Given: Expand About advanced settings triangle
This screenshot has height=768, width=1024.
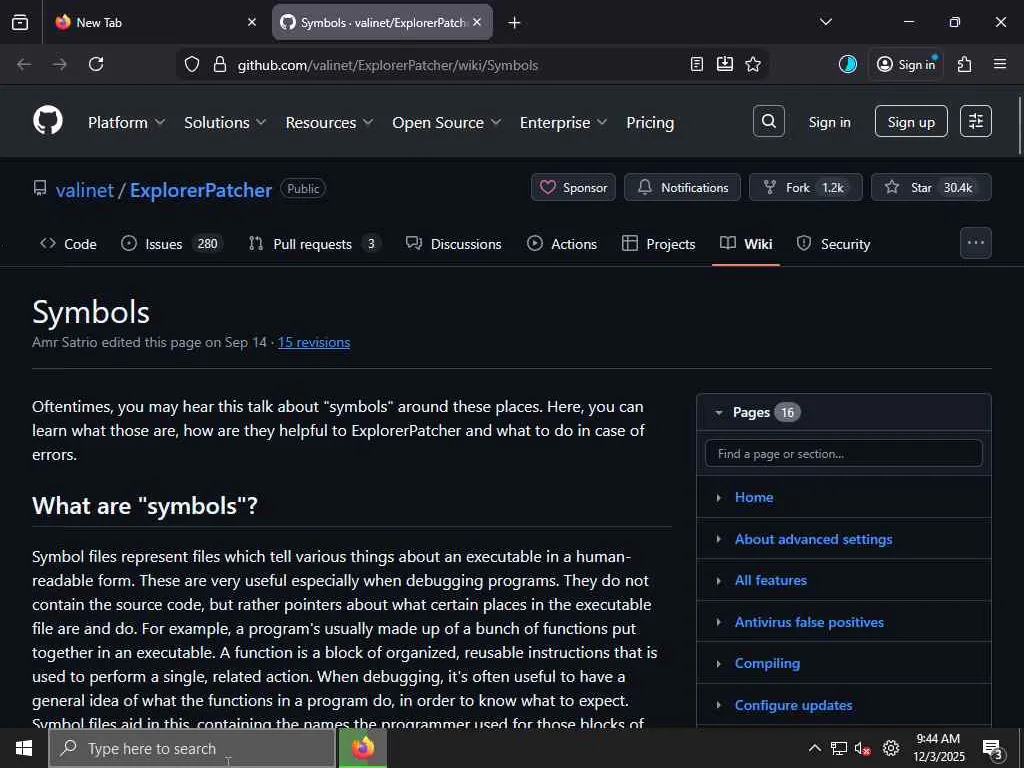Looking at the screenshot, I should pyautogui.click(x=718, y=539).
